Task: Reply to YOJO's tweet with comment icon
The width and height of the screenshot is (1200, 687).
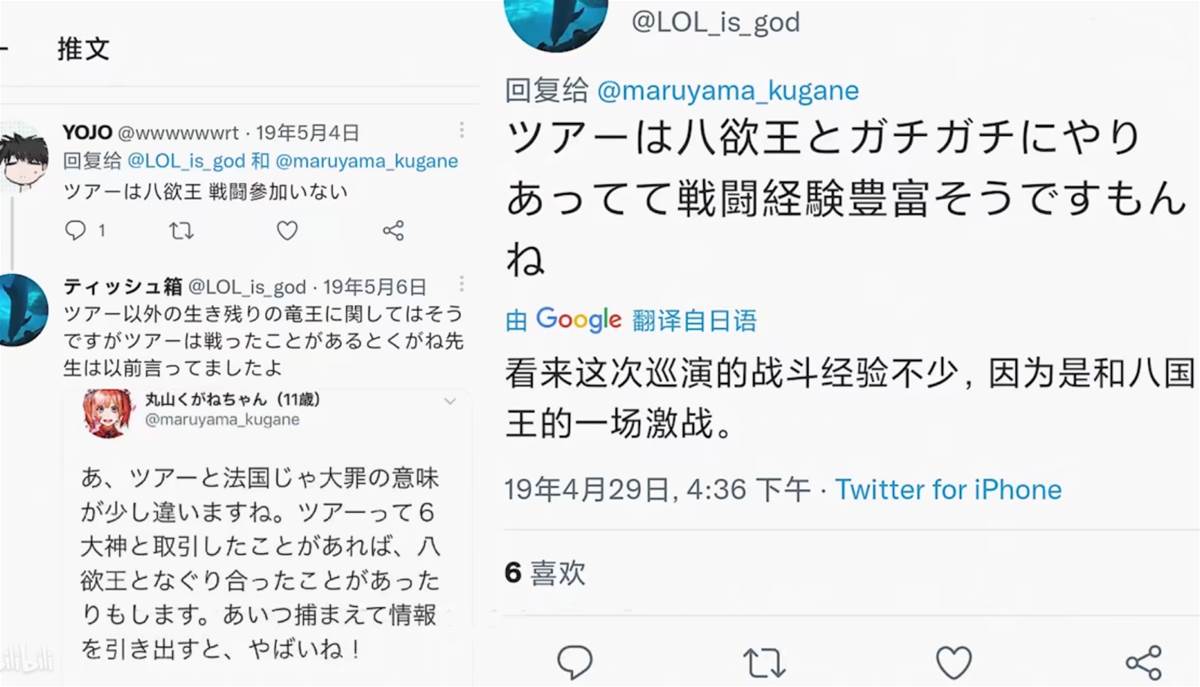Action: point(76,231)
